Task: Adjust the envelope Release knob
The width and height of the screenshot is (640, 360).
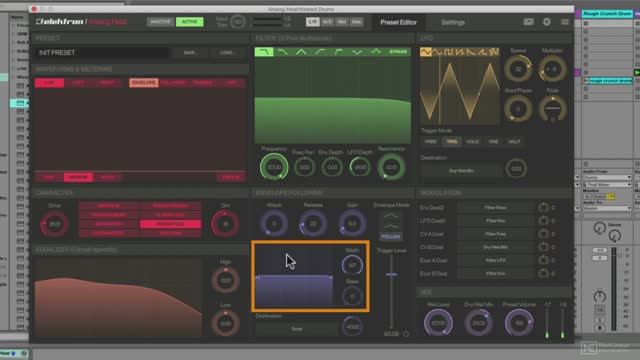Action: (x=313, y=224)
